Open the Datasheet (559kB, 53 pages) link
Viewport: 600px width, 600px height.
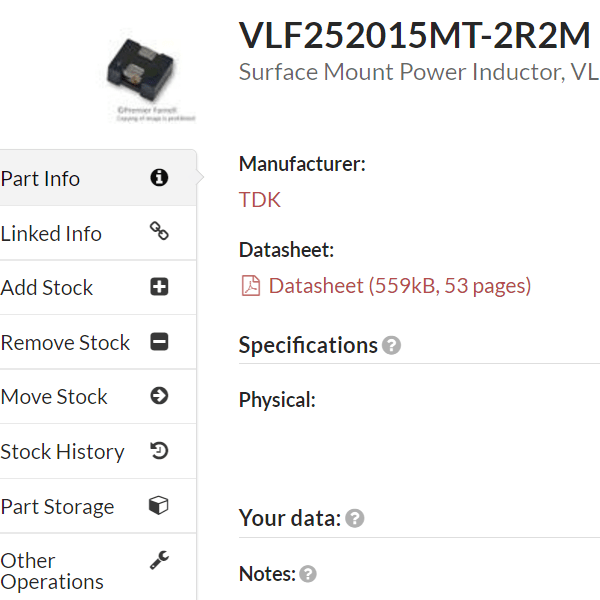point(399,286)
